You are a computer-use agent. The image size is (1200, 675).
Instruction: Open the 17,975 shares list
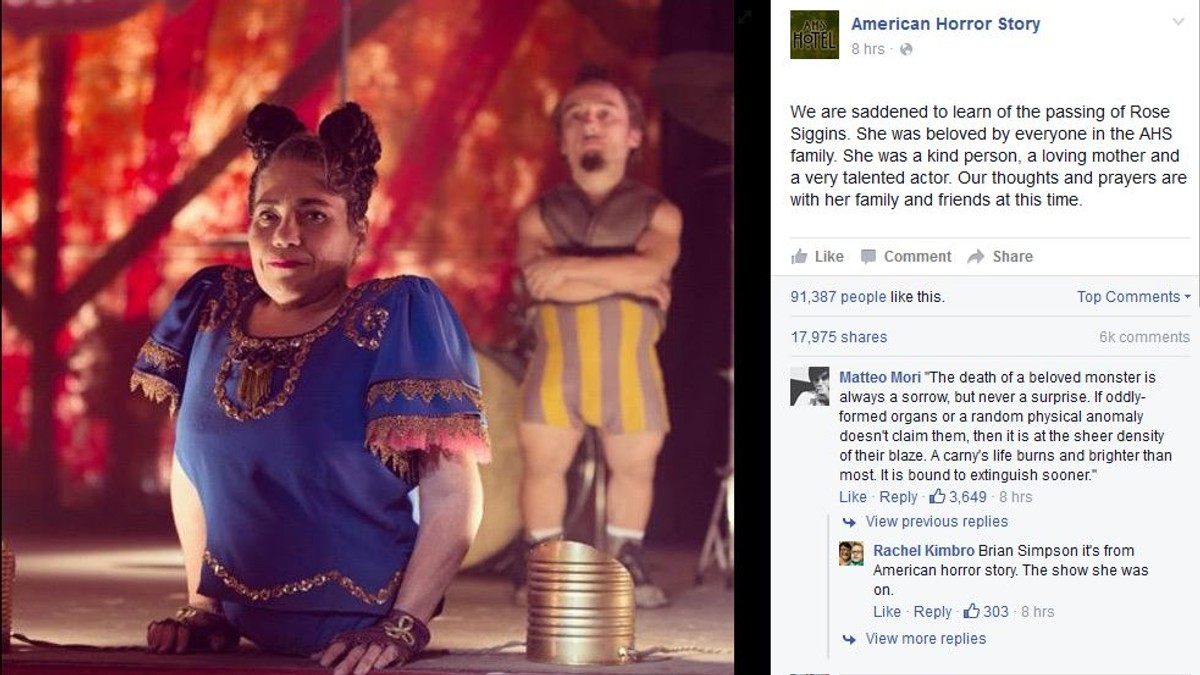click(x=839, y=337)
